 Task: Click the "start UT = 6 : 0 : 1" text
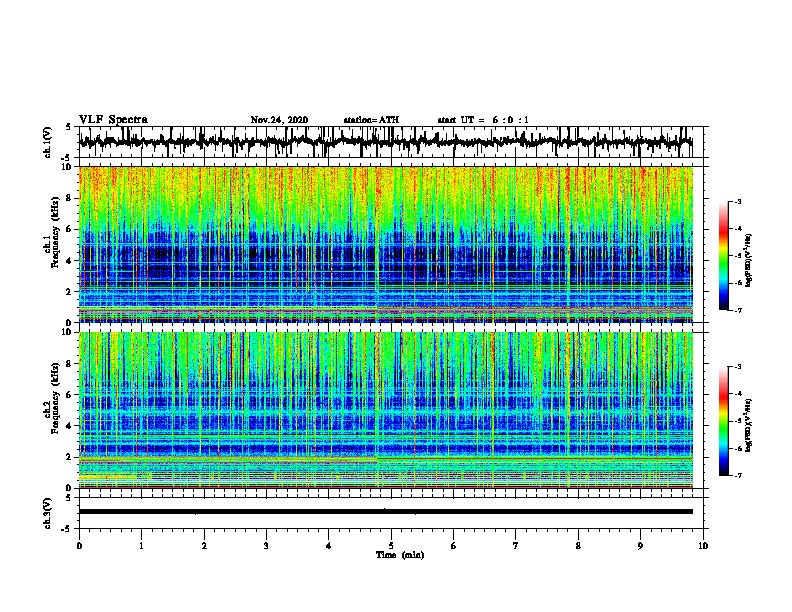coord(483,120)
